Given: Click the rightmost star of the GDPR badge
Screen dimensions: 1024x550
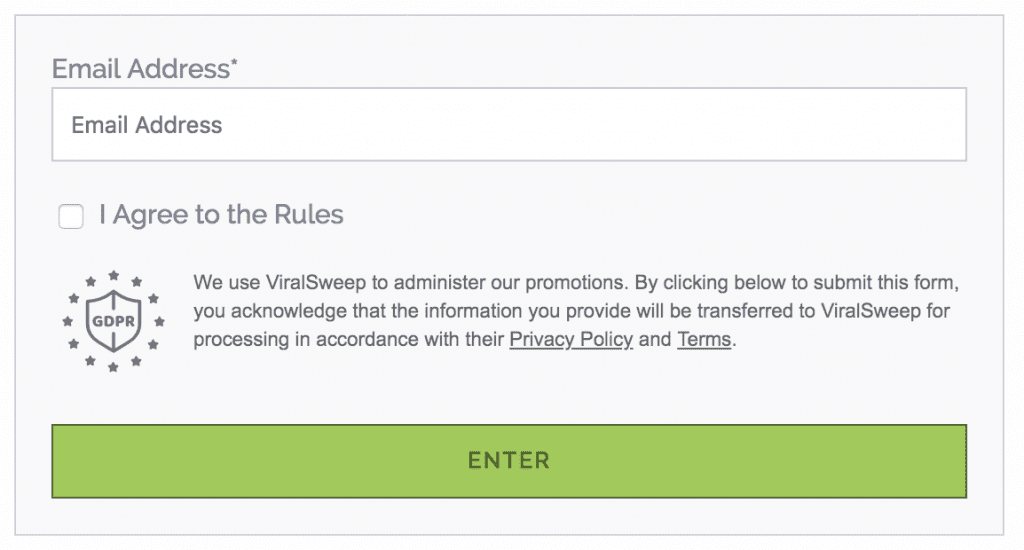Looking at the screenshot, I should 159,321.
